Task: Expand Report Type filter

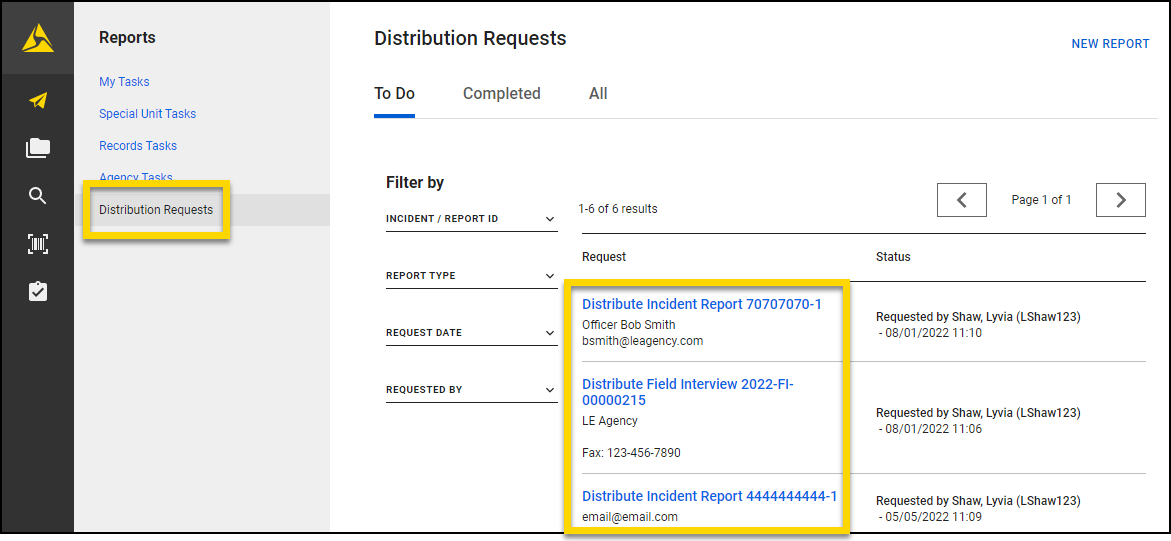Action: tap(471, 276)
